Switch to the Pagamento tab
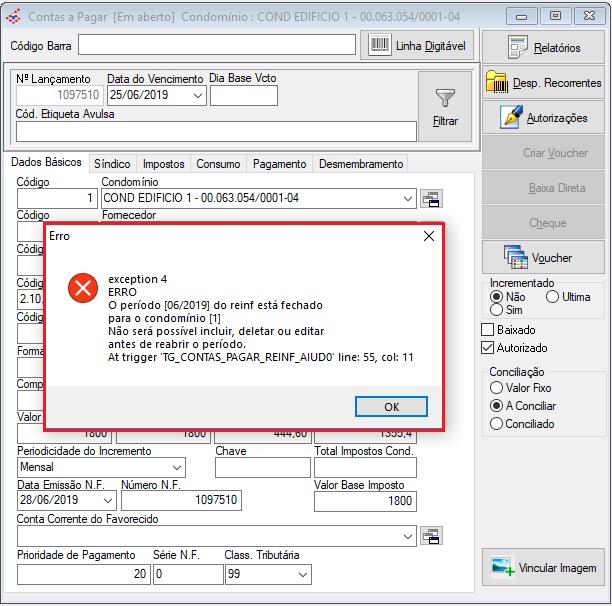 click(279, 164)
